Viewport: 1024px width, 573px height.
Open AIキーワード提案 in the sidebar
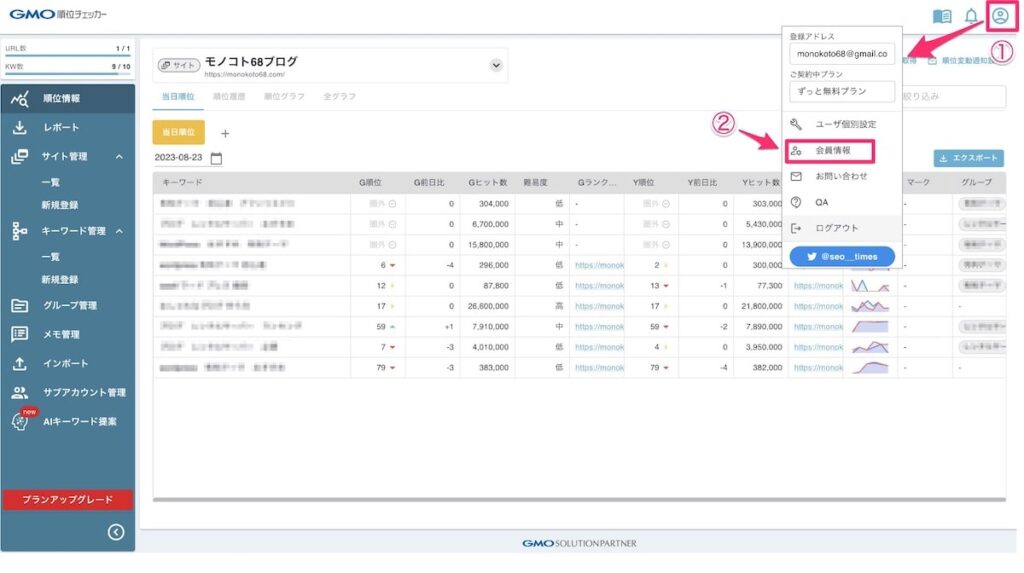coord(68,422)
